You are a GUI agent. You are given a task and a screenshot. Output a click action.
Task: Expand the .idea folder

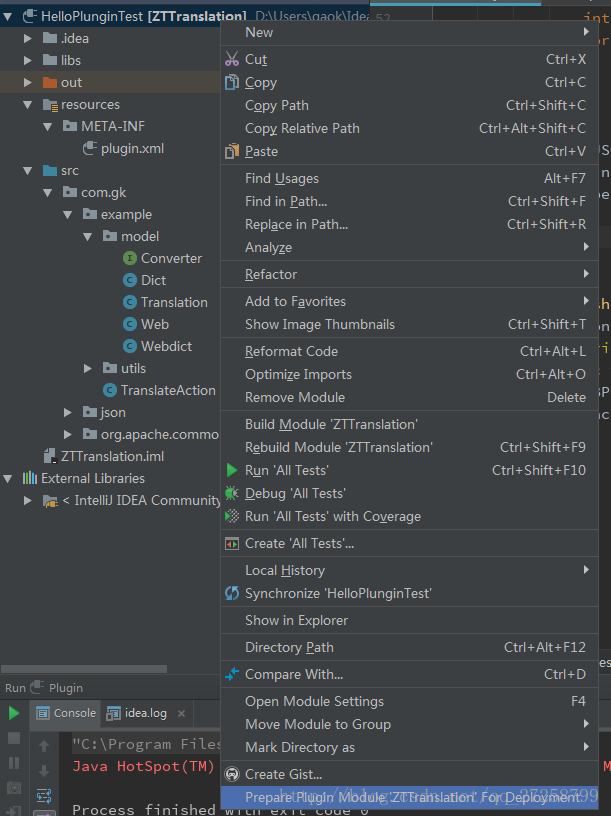(28, 39)
